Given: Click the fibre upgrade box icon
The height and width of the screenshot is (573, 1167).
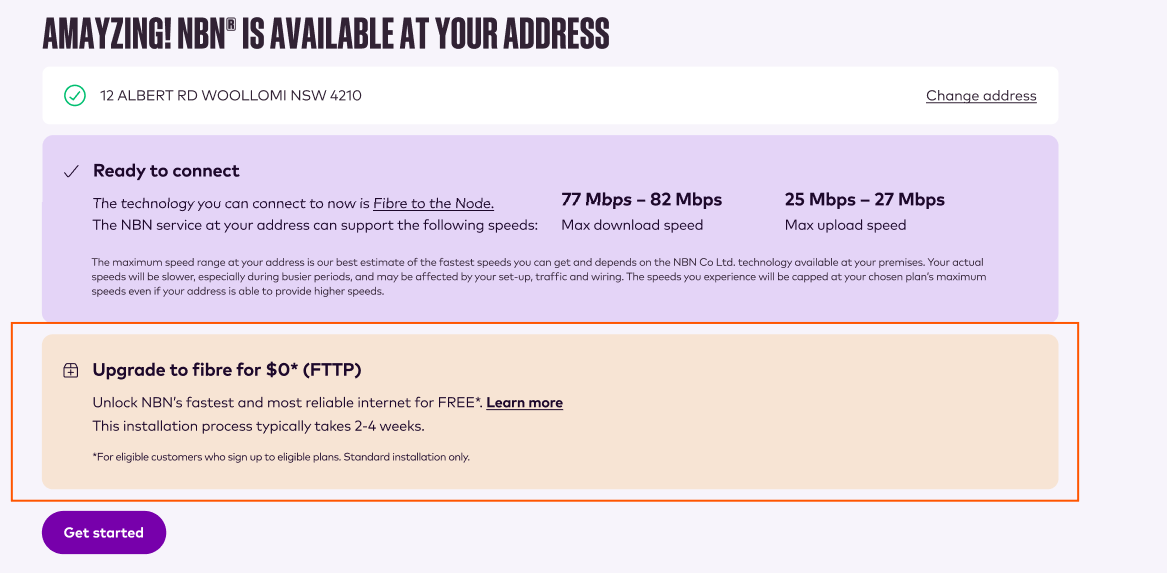Looking at the screenshot, I should 71,371.
